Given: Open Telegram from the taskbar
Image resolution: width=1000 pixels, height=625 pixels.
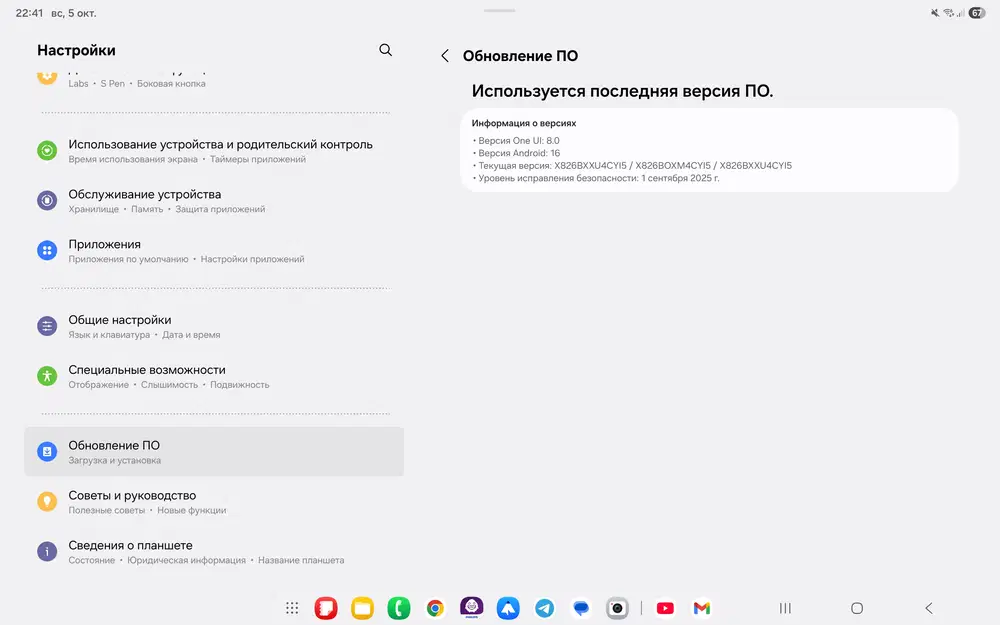Looking at the screenshot, I should click(x=544, y=608).
